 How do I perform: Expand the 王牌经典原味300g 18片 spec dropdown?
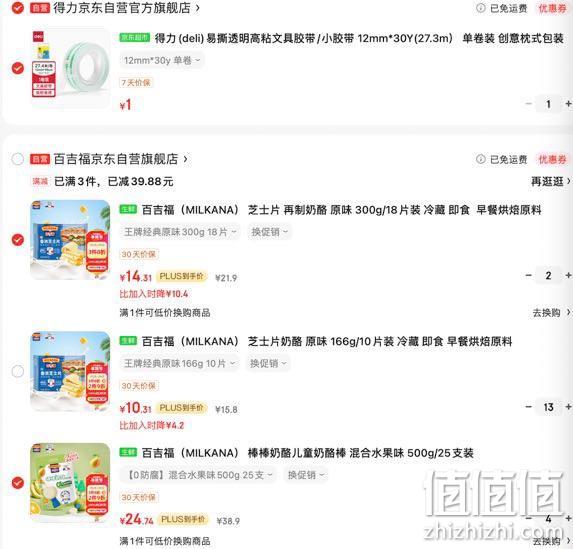180,232
